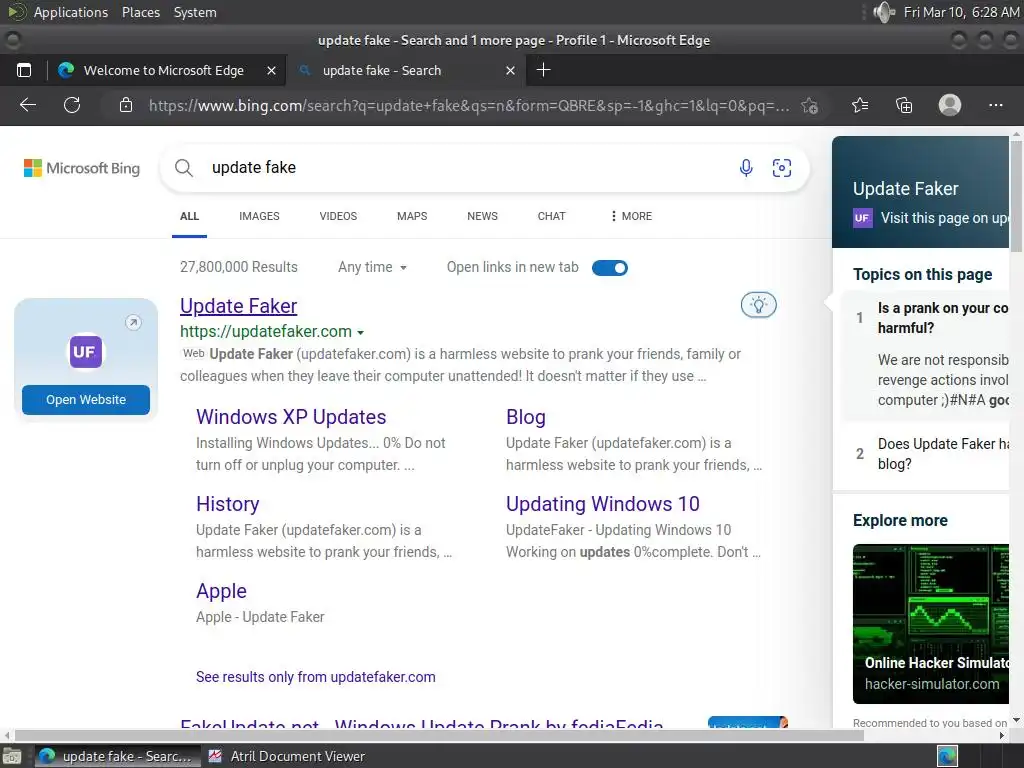Screen dimensions: 1024x768
Task: Open the Places menu
Action: (141, 12)
